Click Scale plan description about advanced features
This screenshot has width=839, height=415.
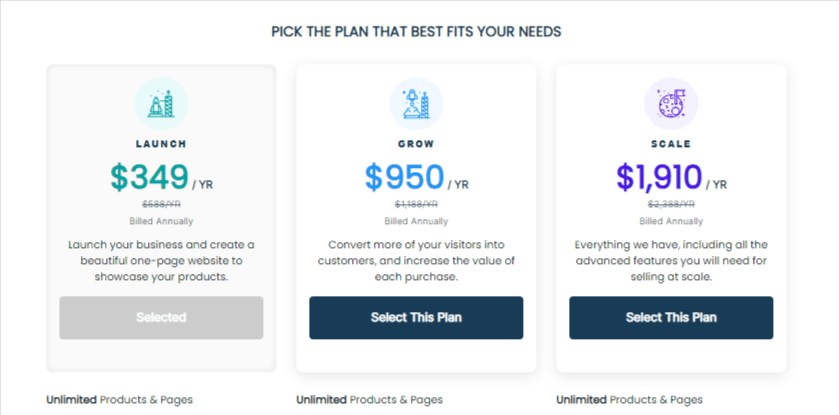pyautogui.click(x=671, y=261)
